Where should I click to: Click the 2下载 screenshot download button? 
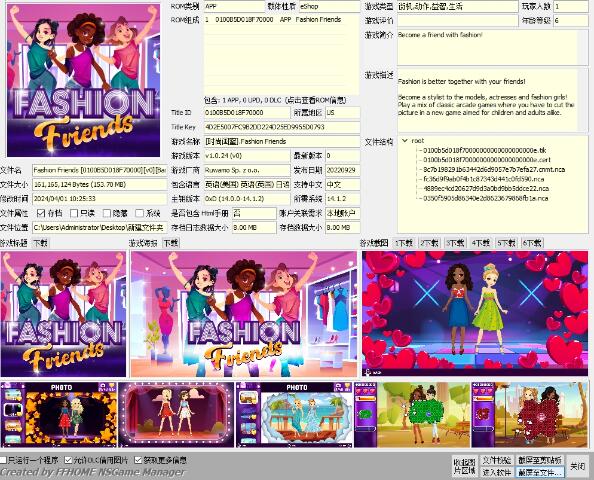click(429, 243)
